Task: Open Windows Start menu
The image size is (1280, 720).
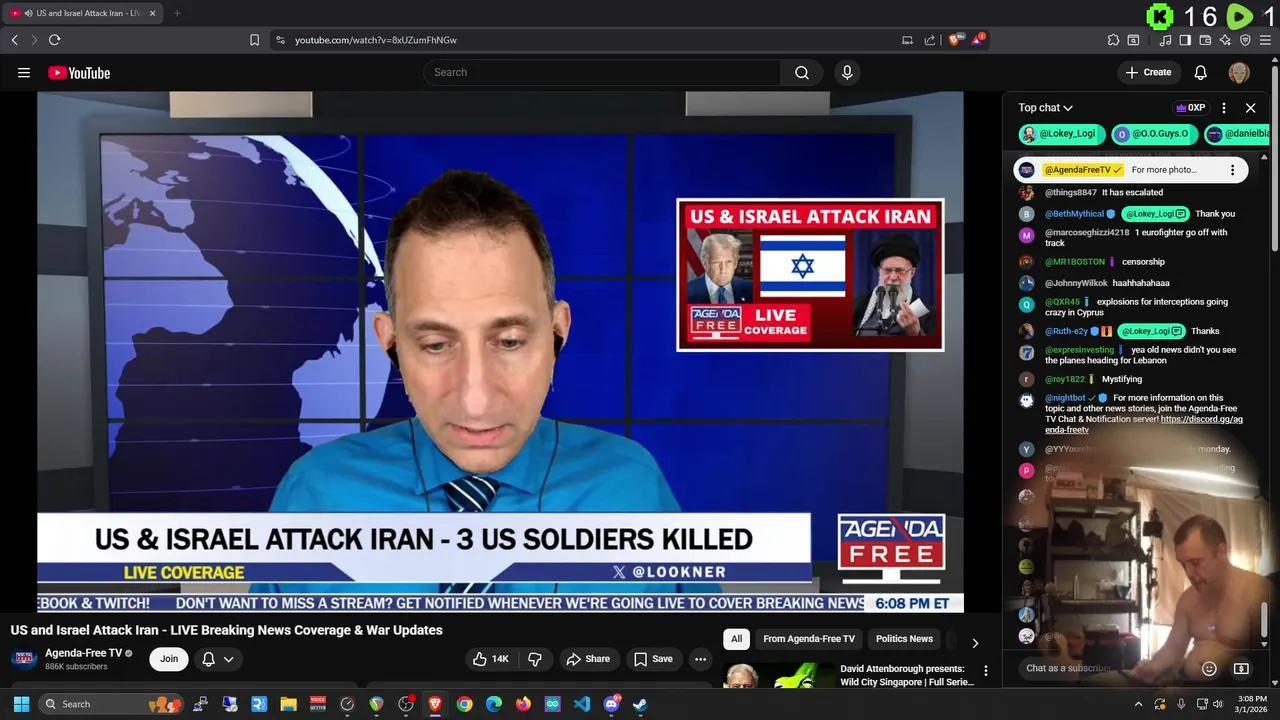Action: 21,704
